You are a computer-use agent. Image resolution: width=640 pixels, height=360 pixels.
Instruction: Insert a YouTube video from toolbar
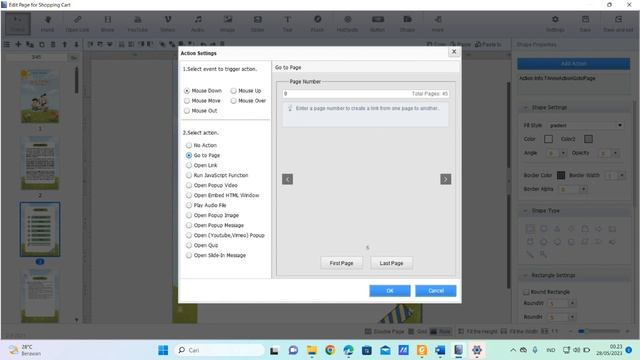click(138, 23)
